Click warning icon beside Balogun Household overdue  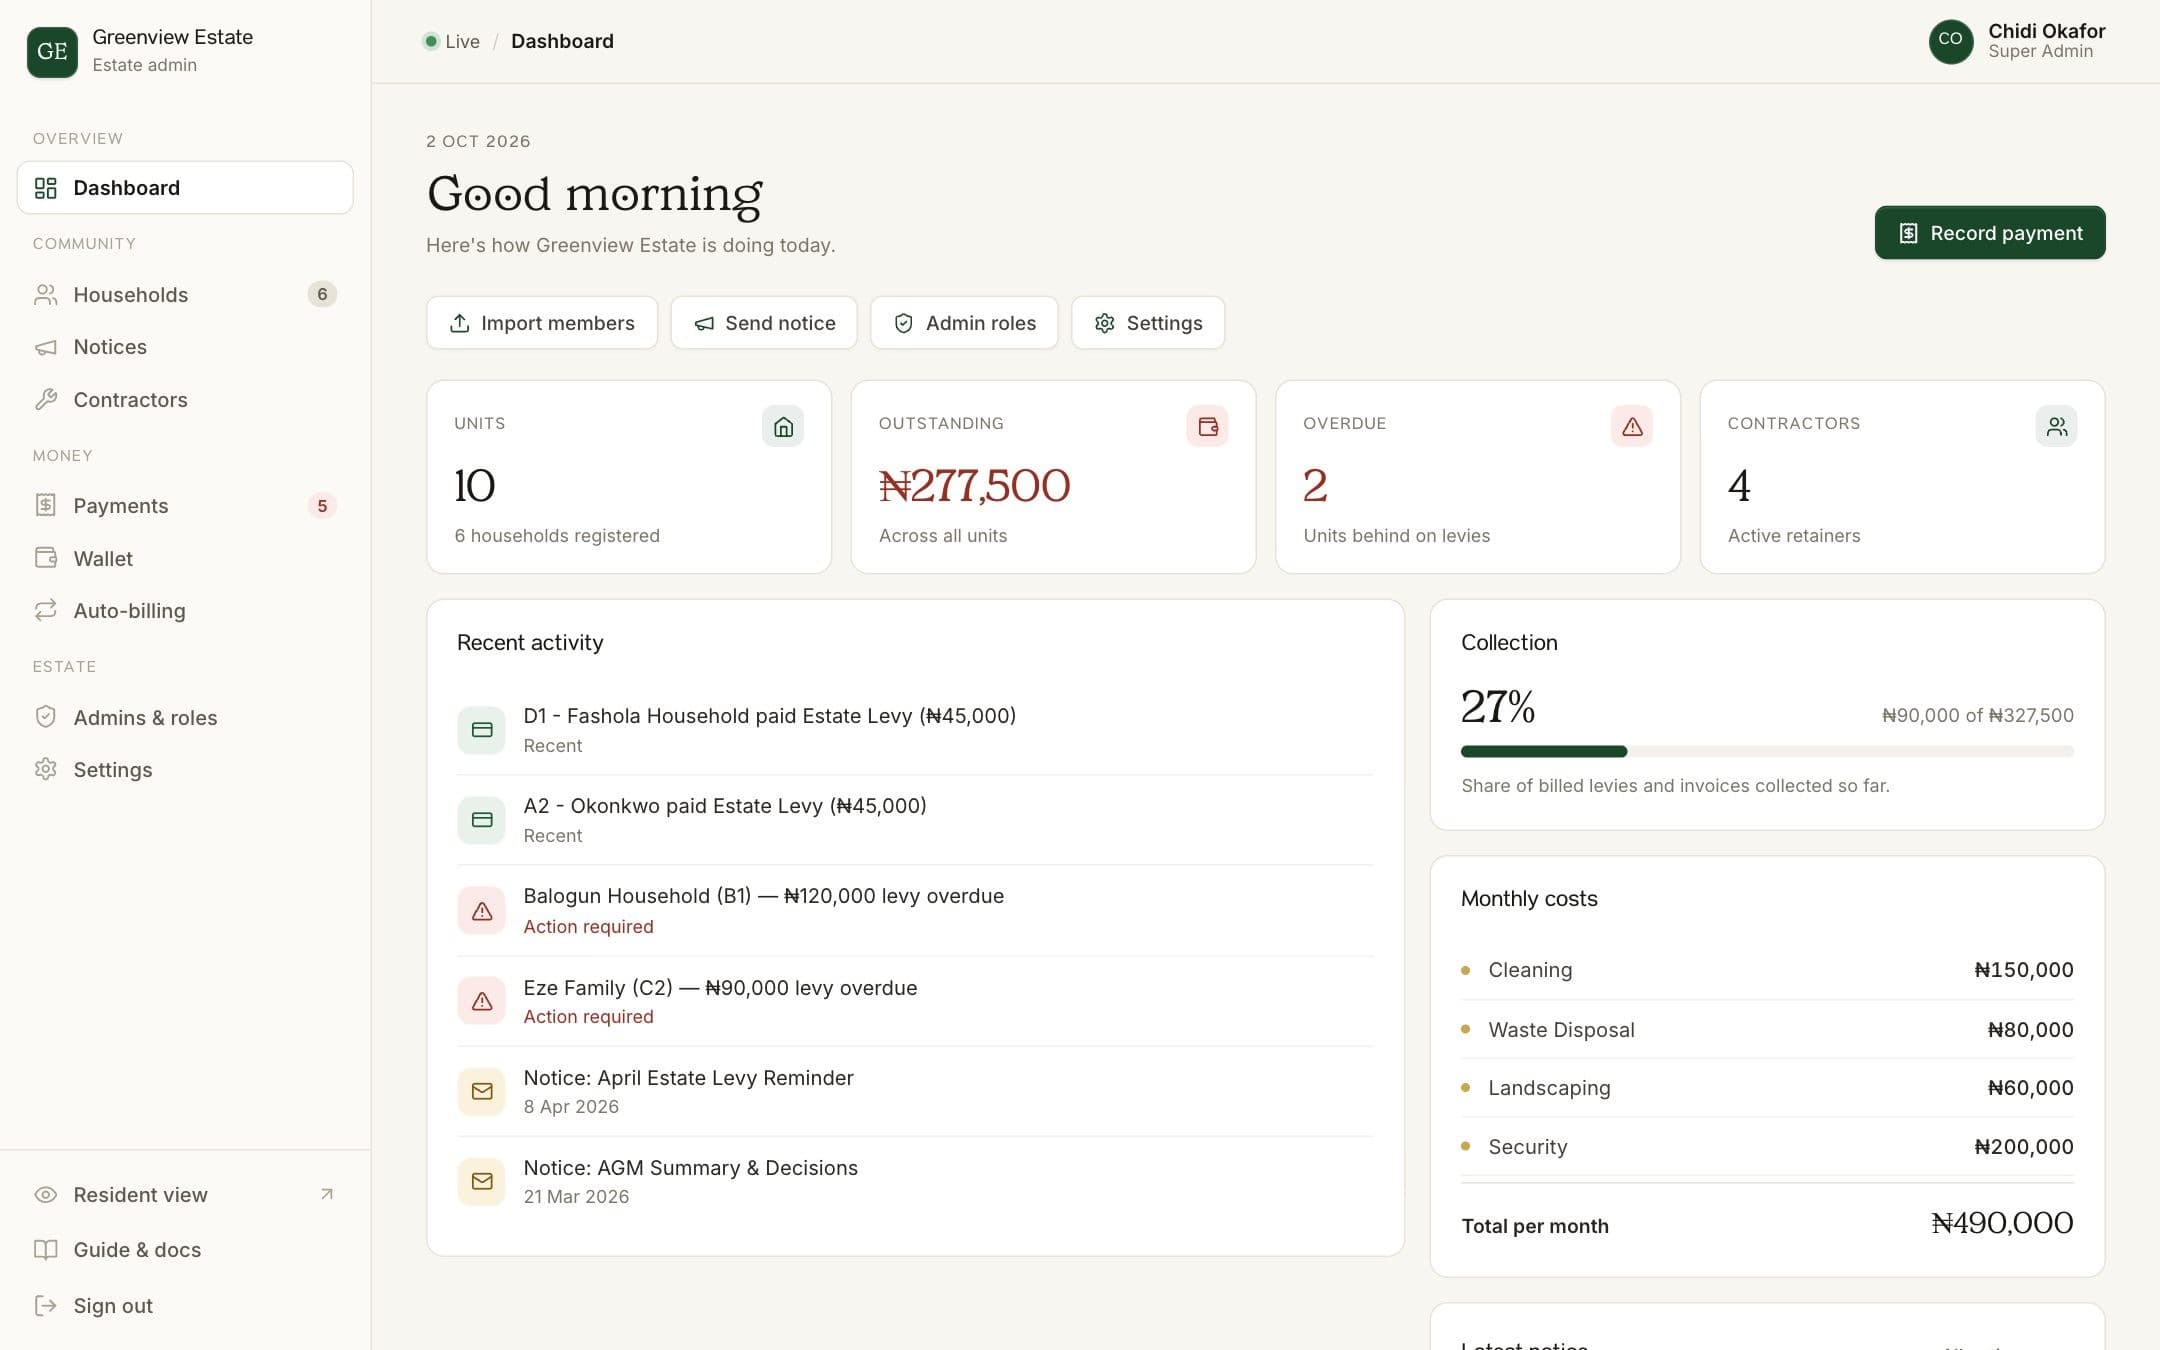point(482,911)
